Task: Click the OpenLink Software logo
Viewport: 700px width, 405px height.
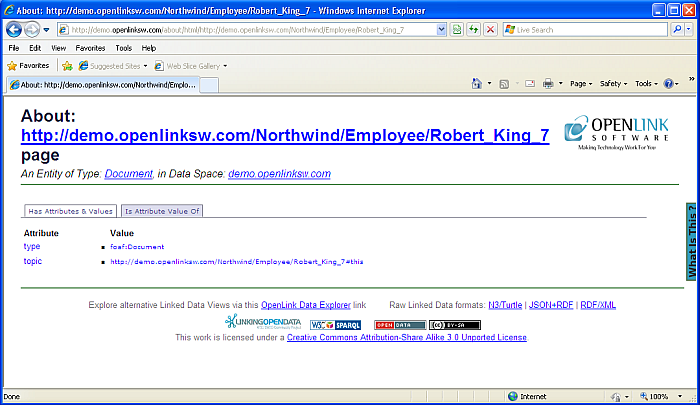Action: pyautogui.click(x=616, y=133)
